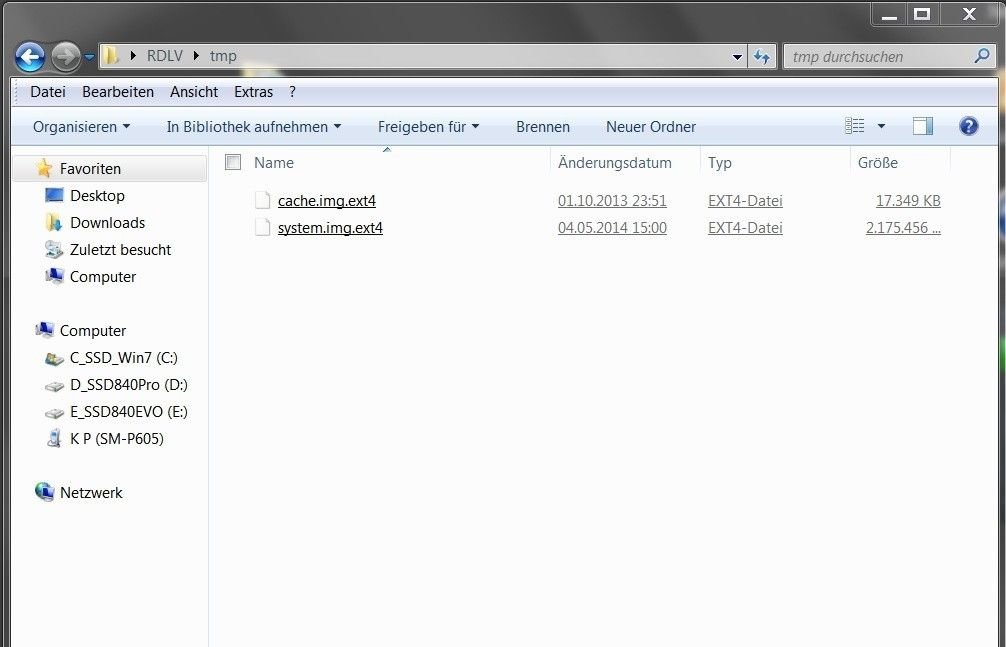This screenshot has height=647, width=1006.
Task: Open drive E_SSD840EVO (E:)
Action: point(128,411)
